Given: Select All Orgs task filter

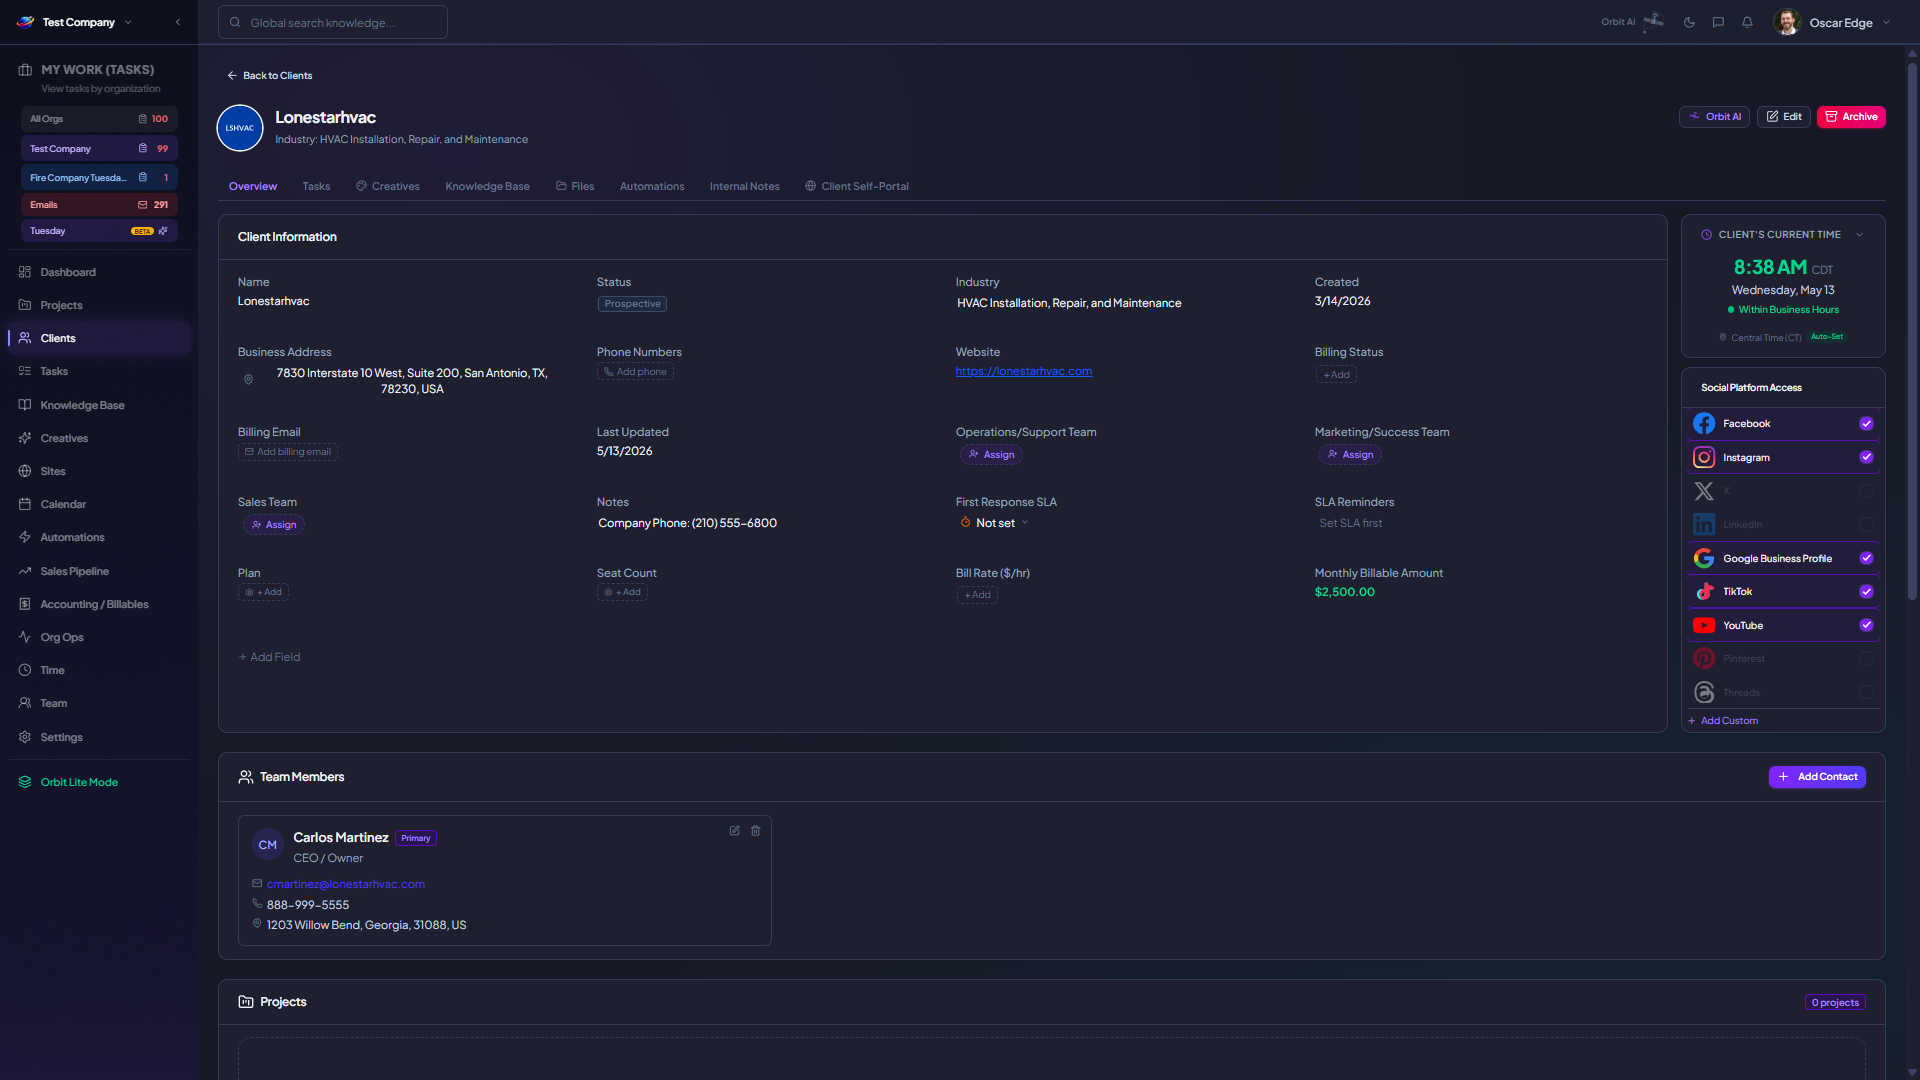Looking at the screenshot, I should click(99, 119).
